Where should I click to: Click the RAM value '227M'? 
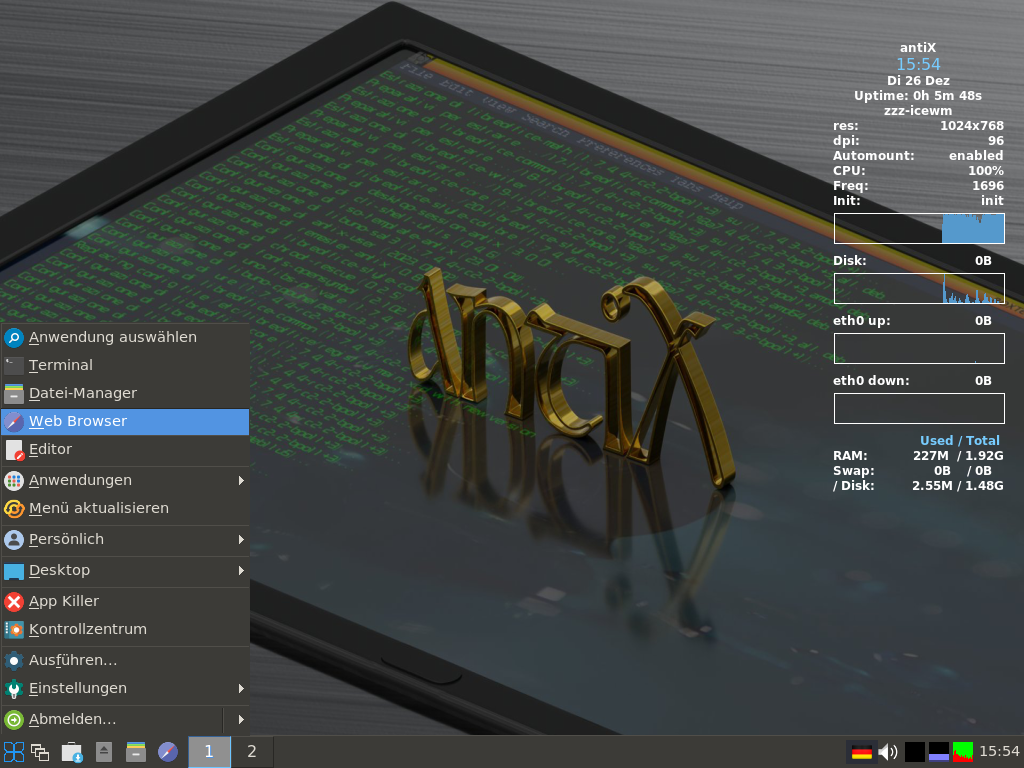(931, 456)
